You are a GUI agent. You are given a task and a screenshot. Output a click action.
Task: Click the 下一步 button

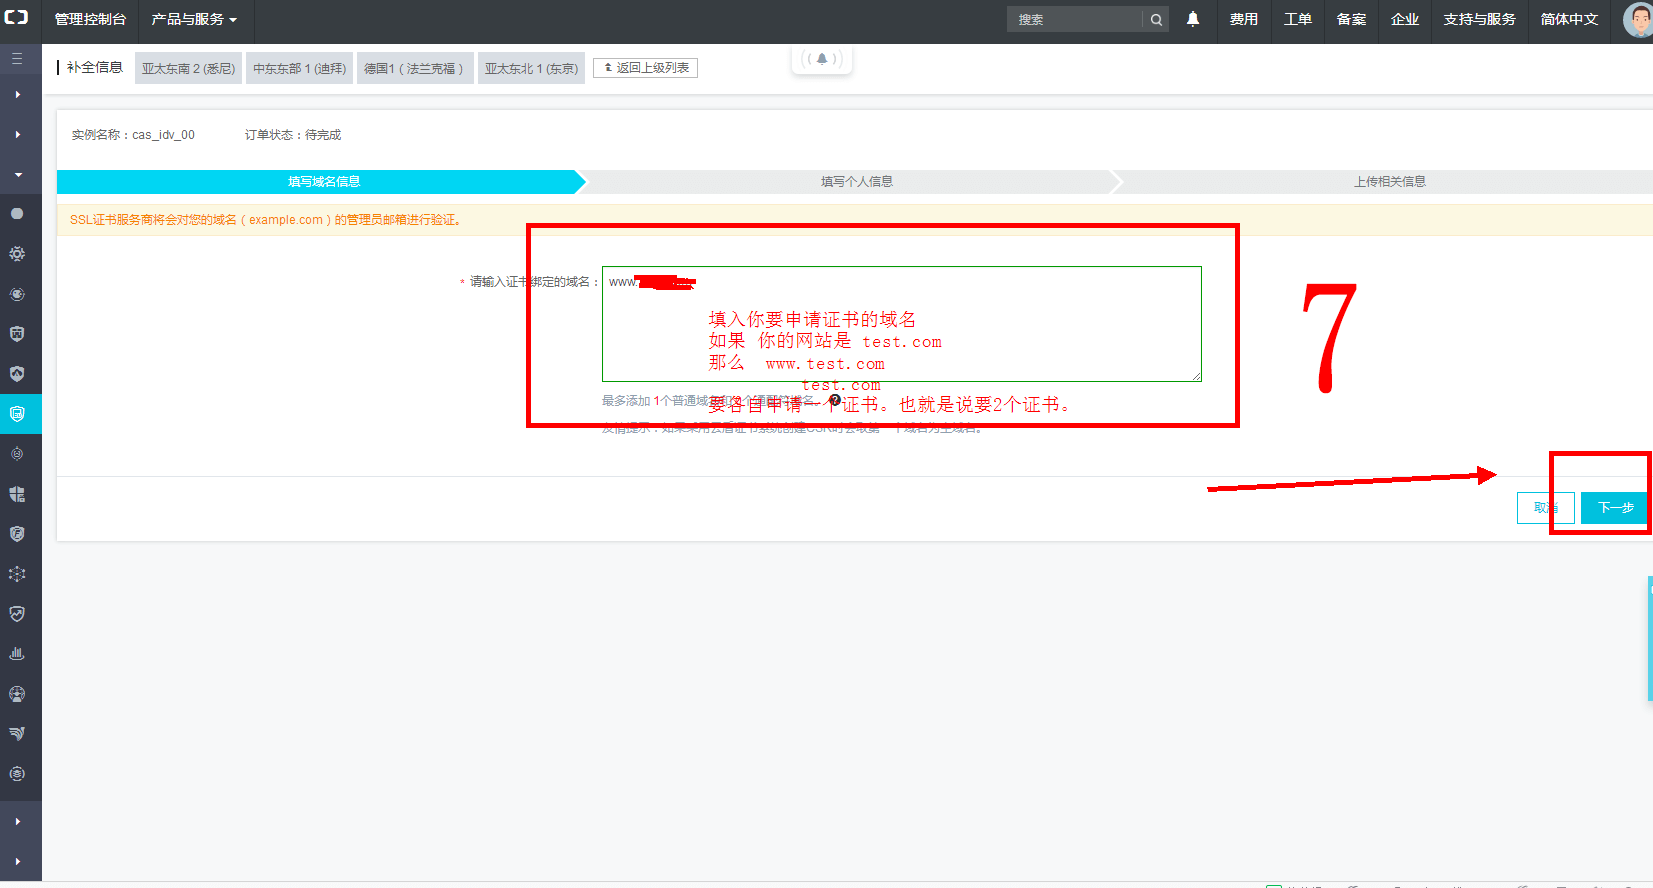1614,508
